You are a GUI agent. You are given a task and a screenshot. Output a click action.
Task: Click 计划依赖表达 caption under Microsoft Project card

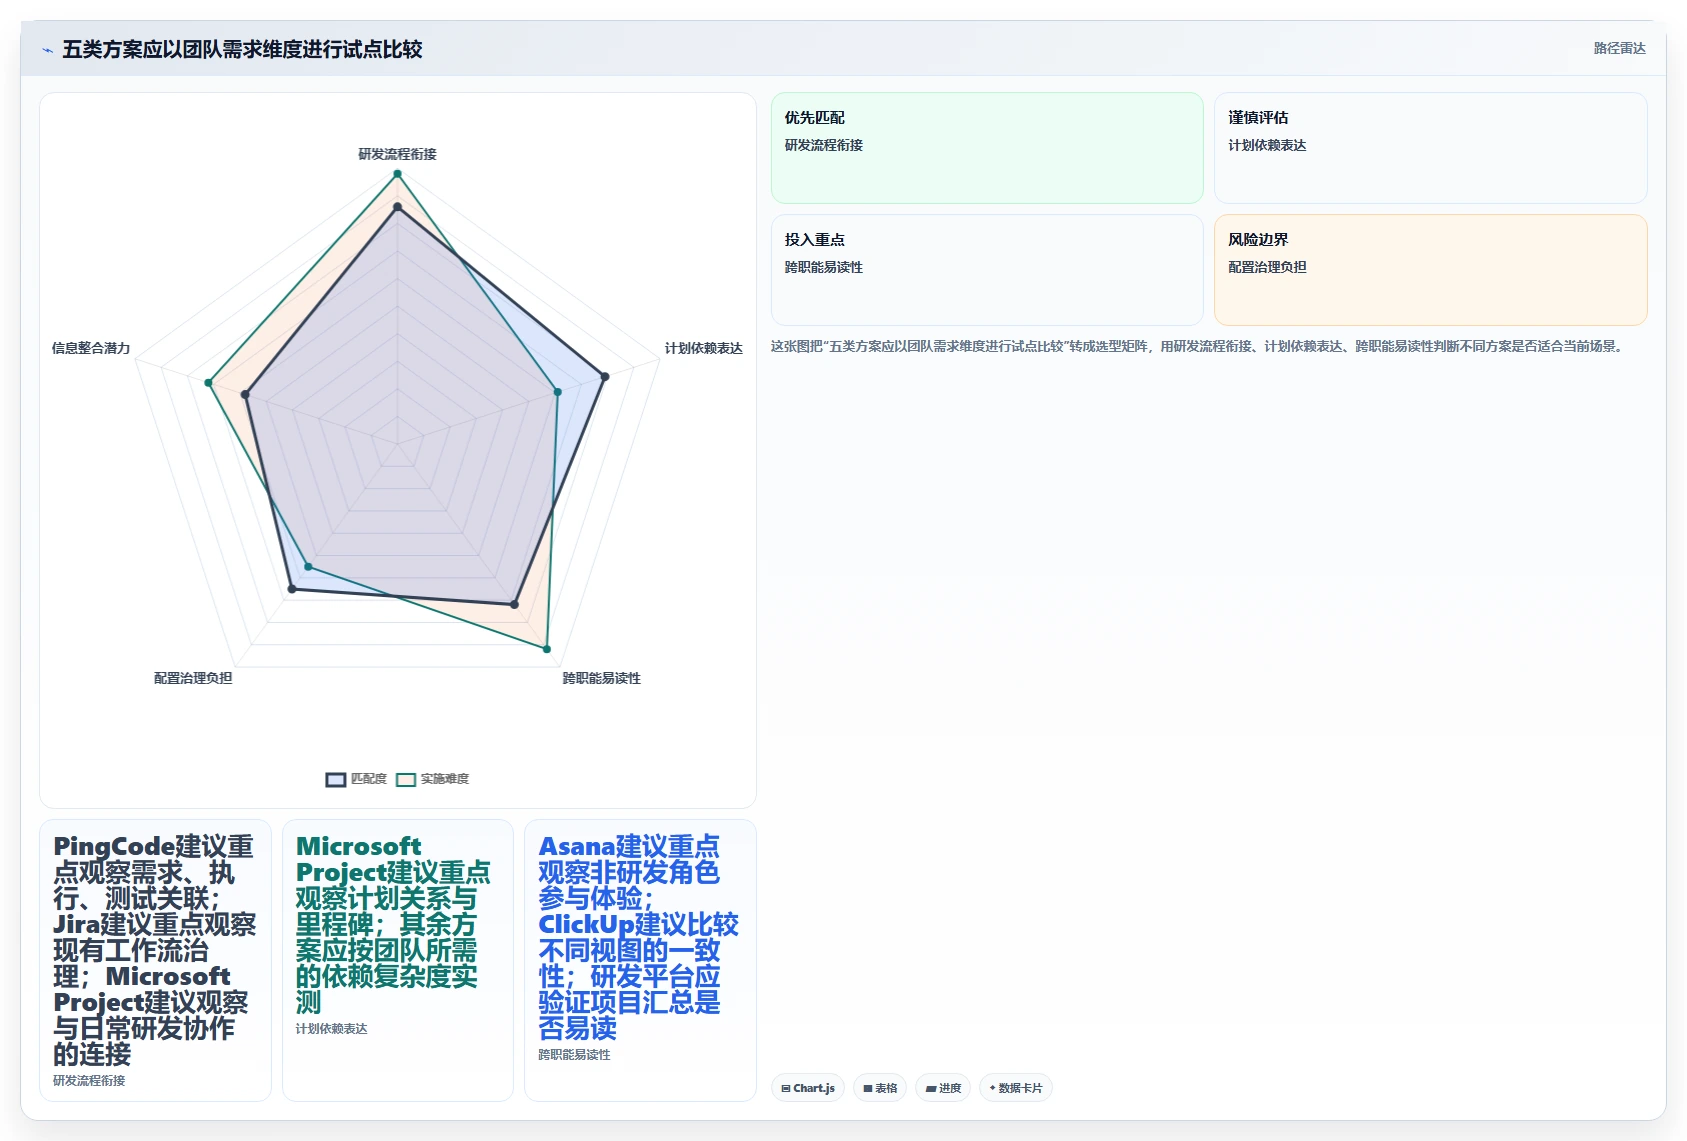[x=331, y=1029]
